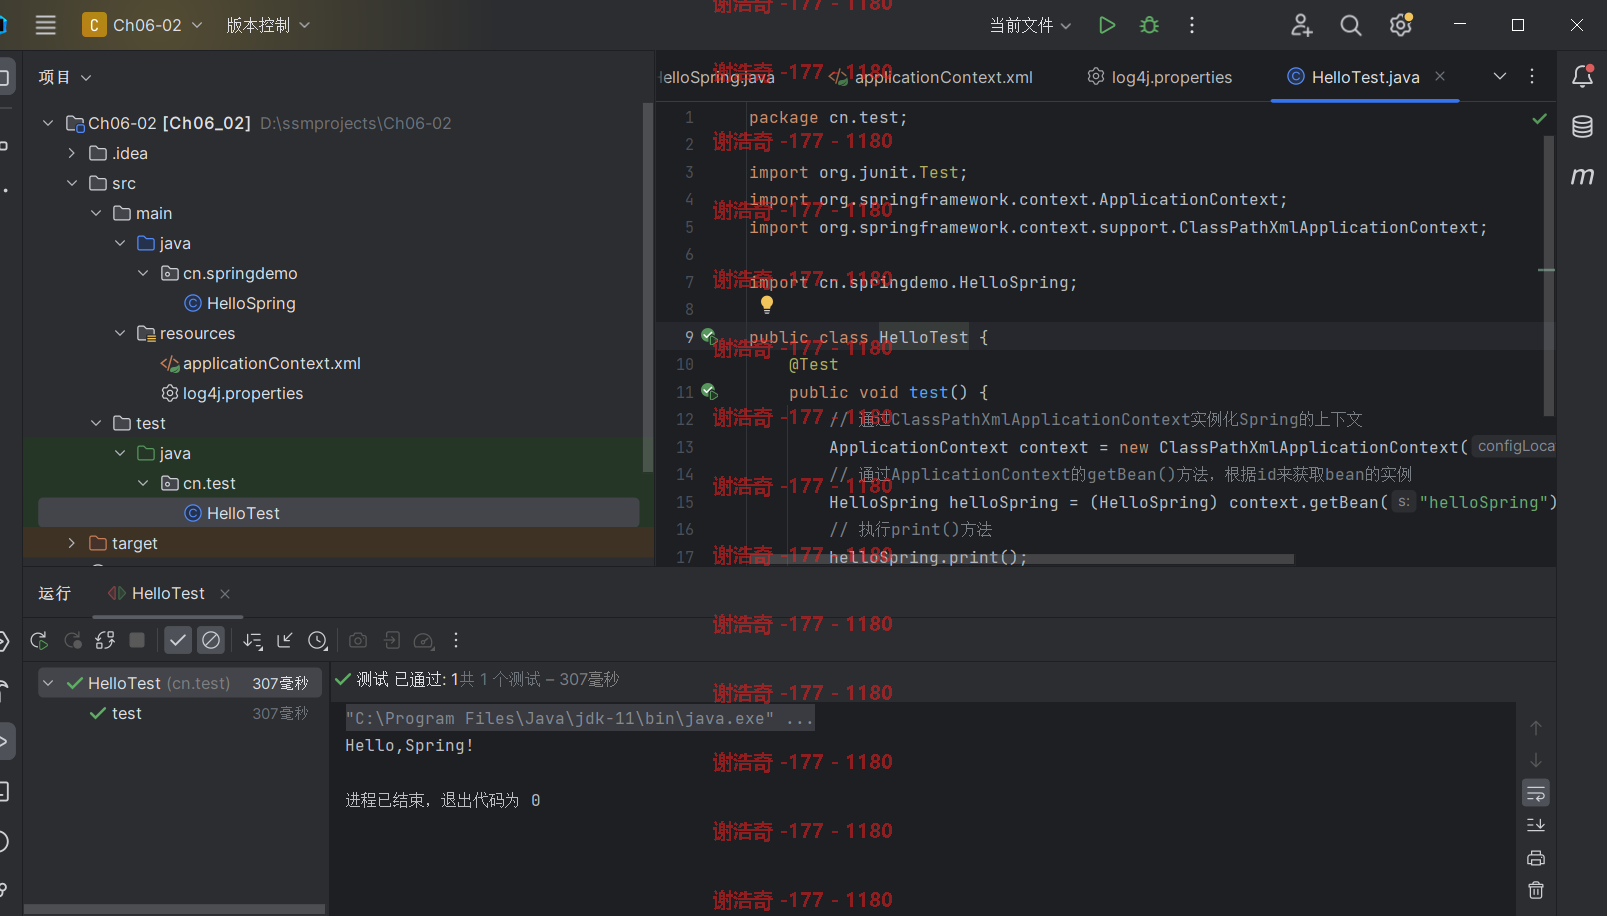1607x916 pixels.
Task: Open editor tab options kebab menu
Action: point(1532,76)
